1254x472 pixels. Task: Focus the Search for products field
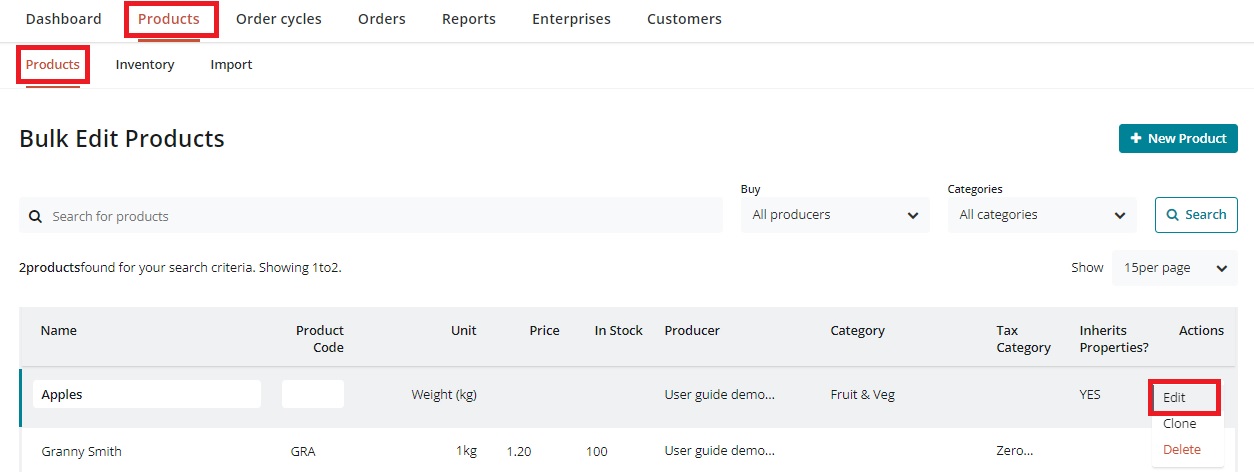[x=380, y=216]
